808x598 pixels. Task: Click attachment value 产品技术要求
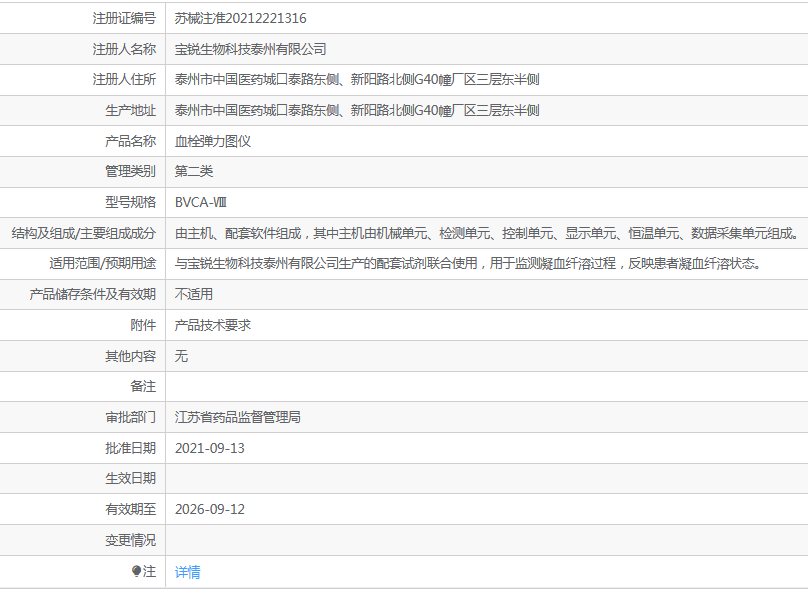[213, 325]
